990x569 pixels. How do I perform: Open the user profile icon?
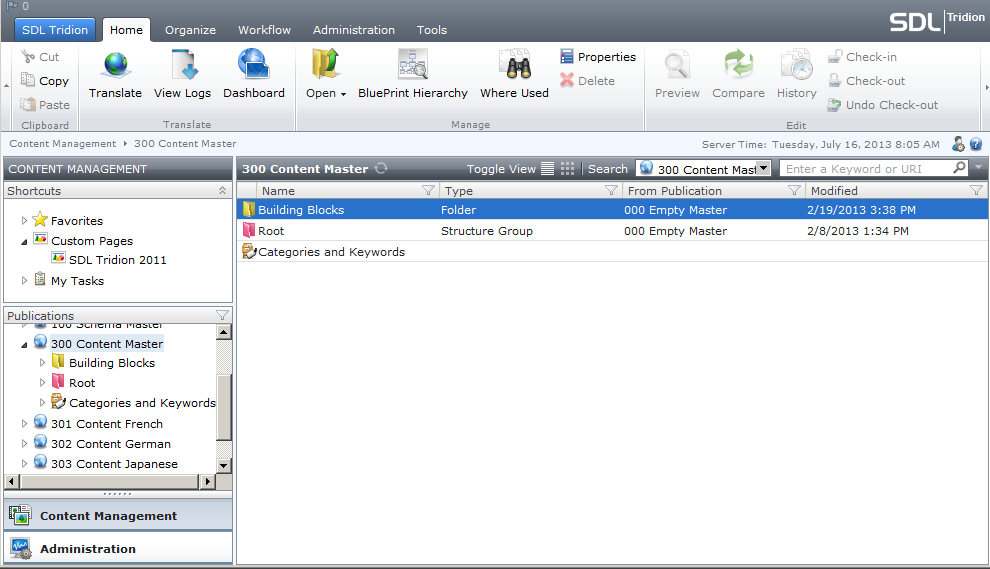(x=958, y=144)
